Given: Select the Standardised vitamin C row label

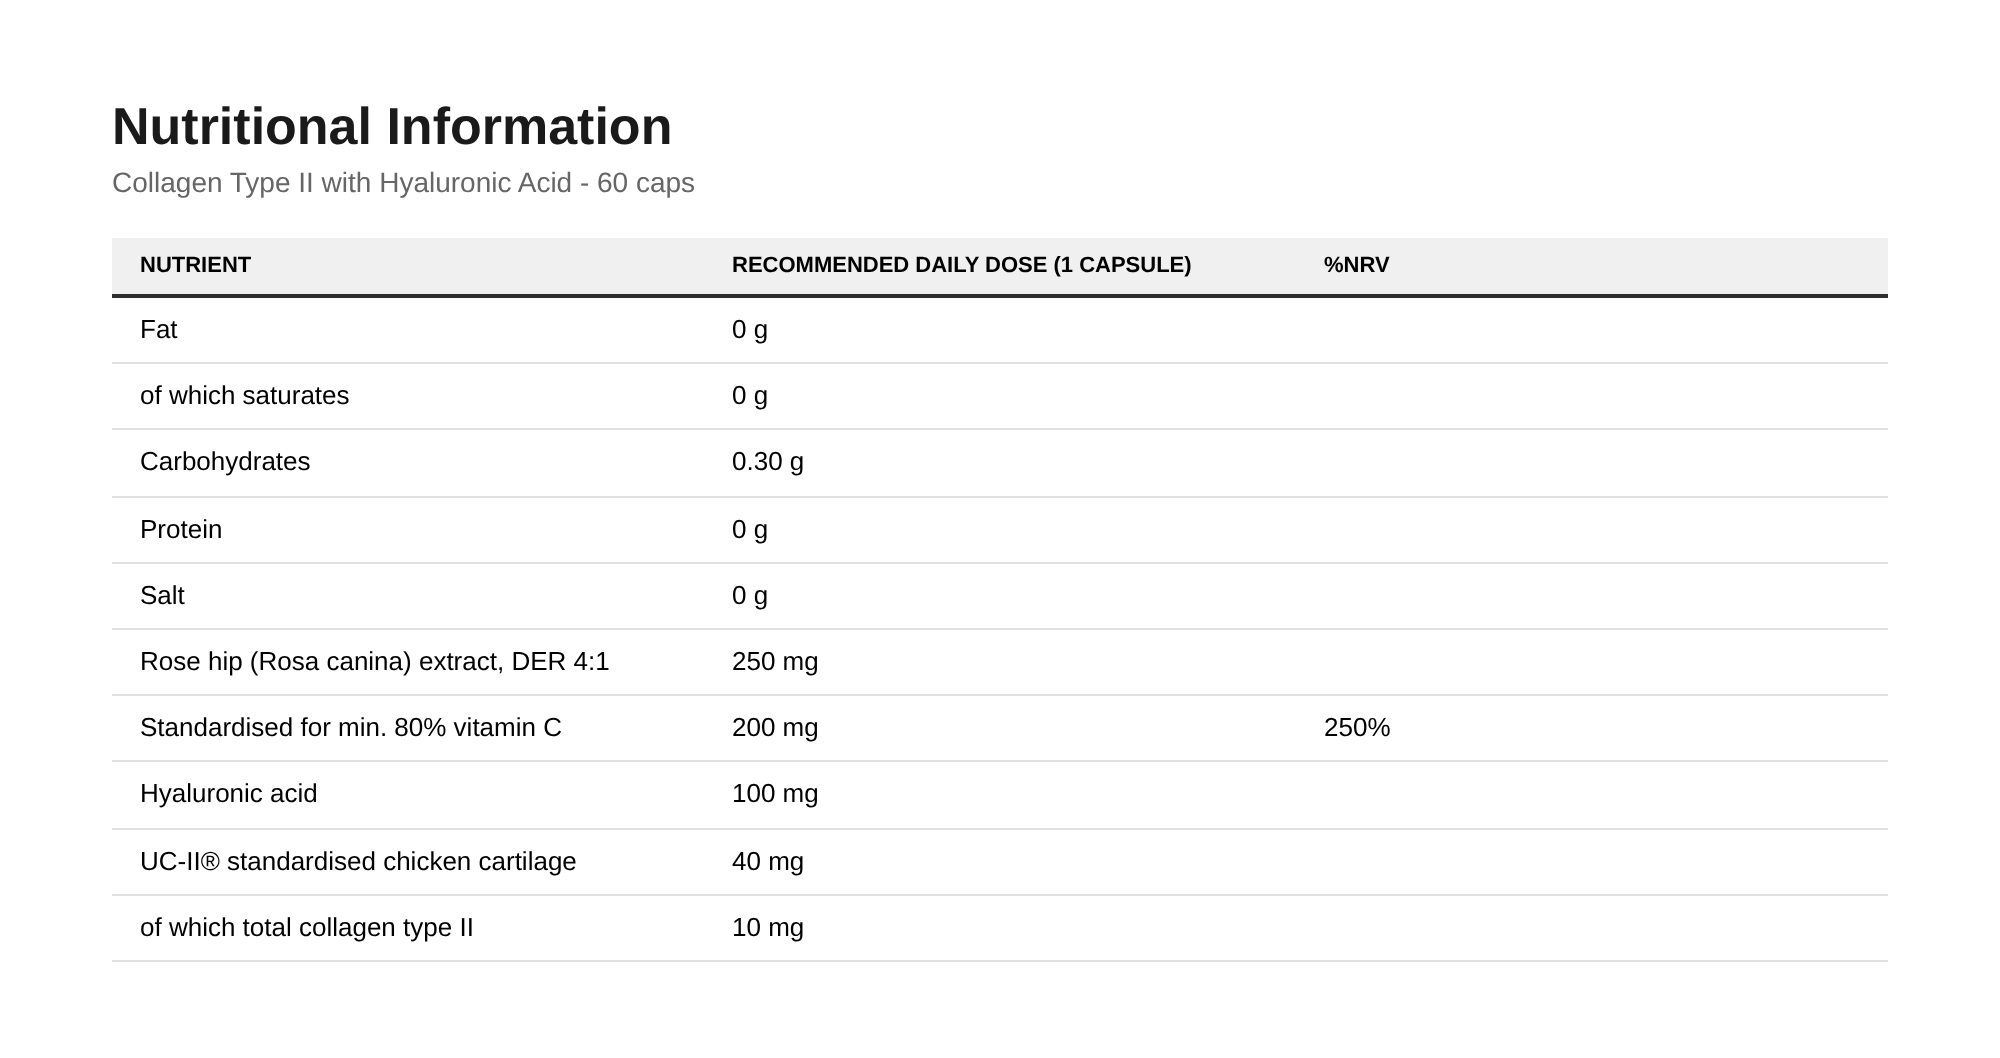Looking at the screenshot, I should pyautogui.click(x=350, y=728).
